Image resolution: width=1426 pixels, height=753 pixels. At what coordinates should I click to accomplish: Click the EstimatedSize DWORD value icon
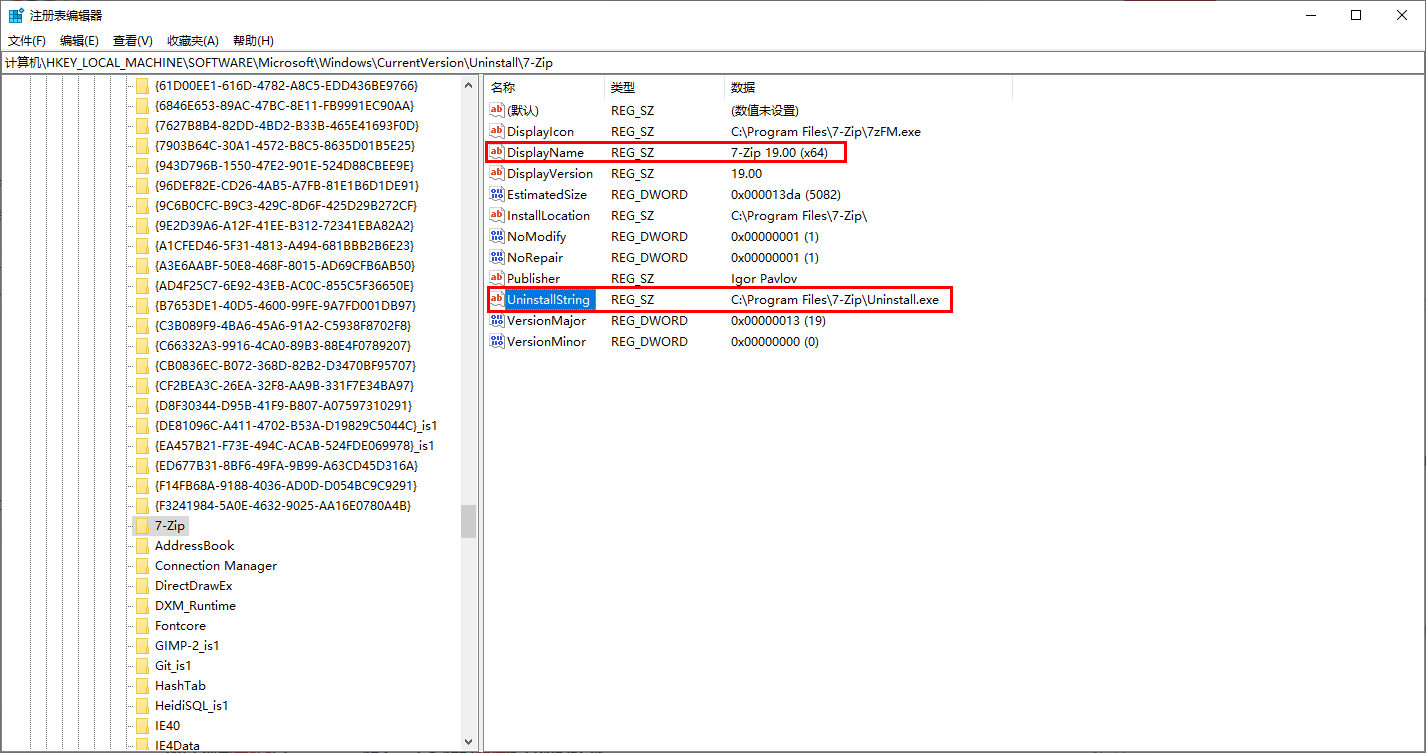pyautogui.click(x=497, y=194)
